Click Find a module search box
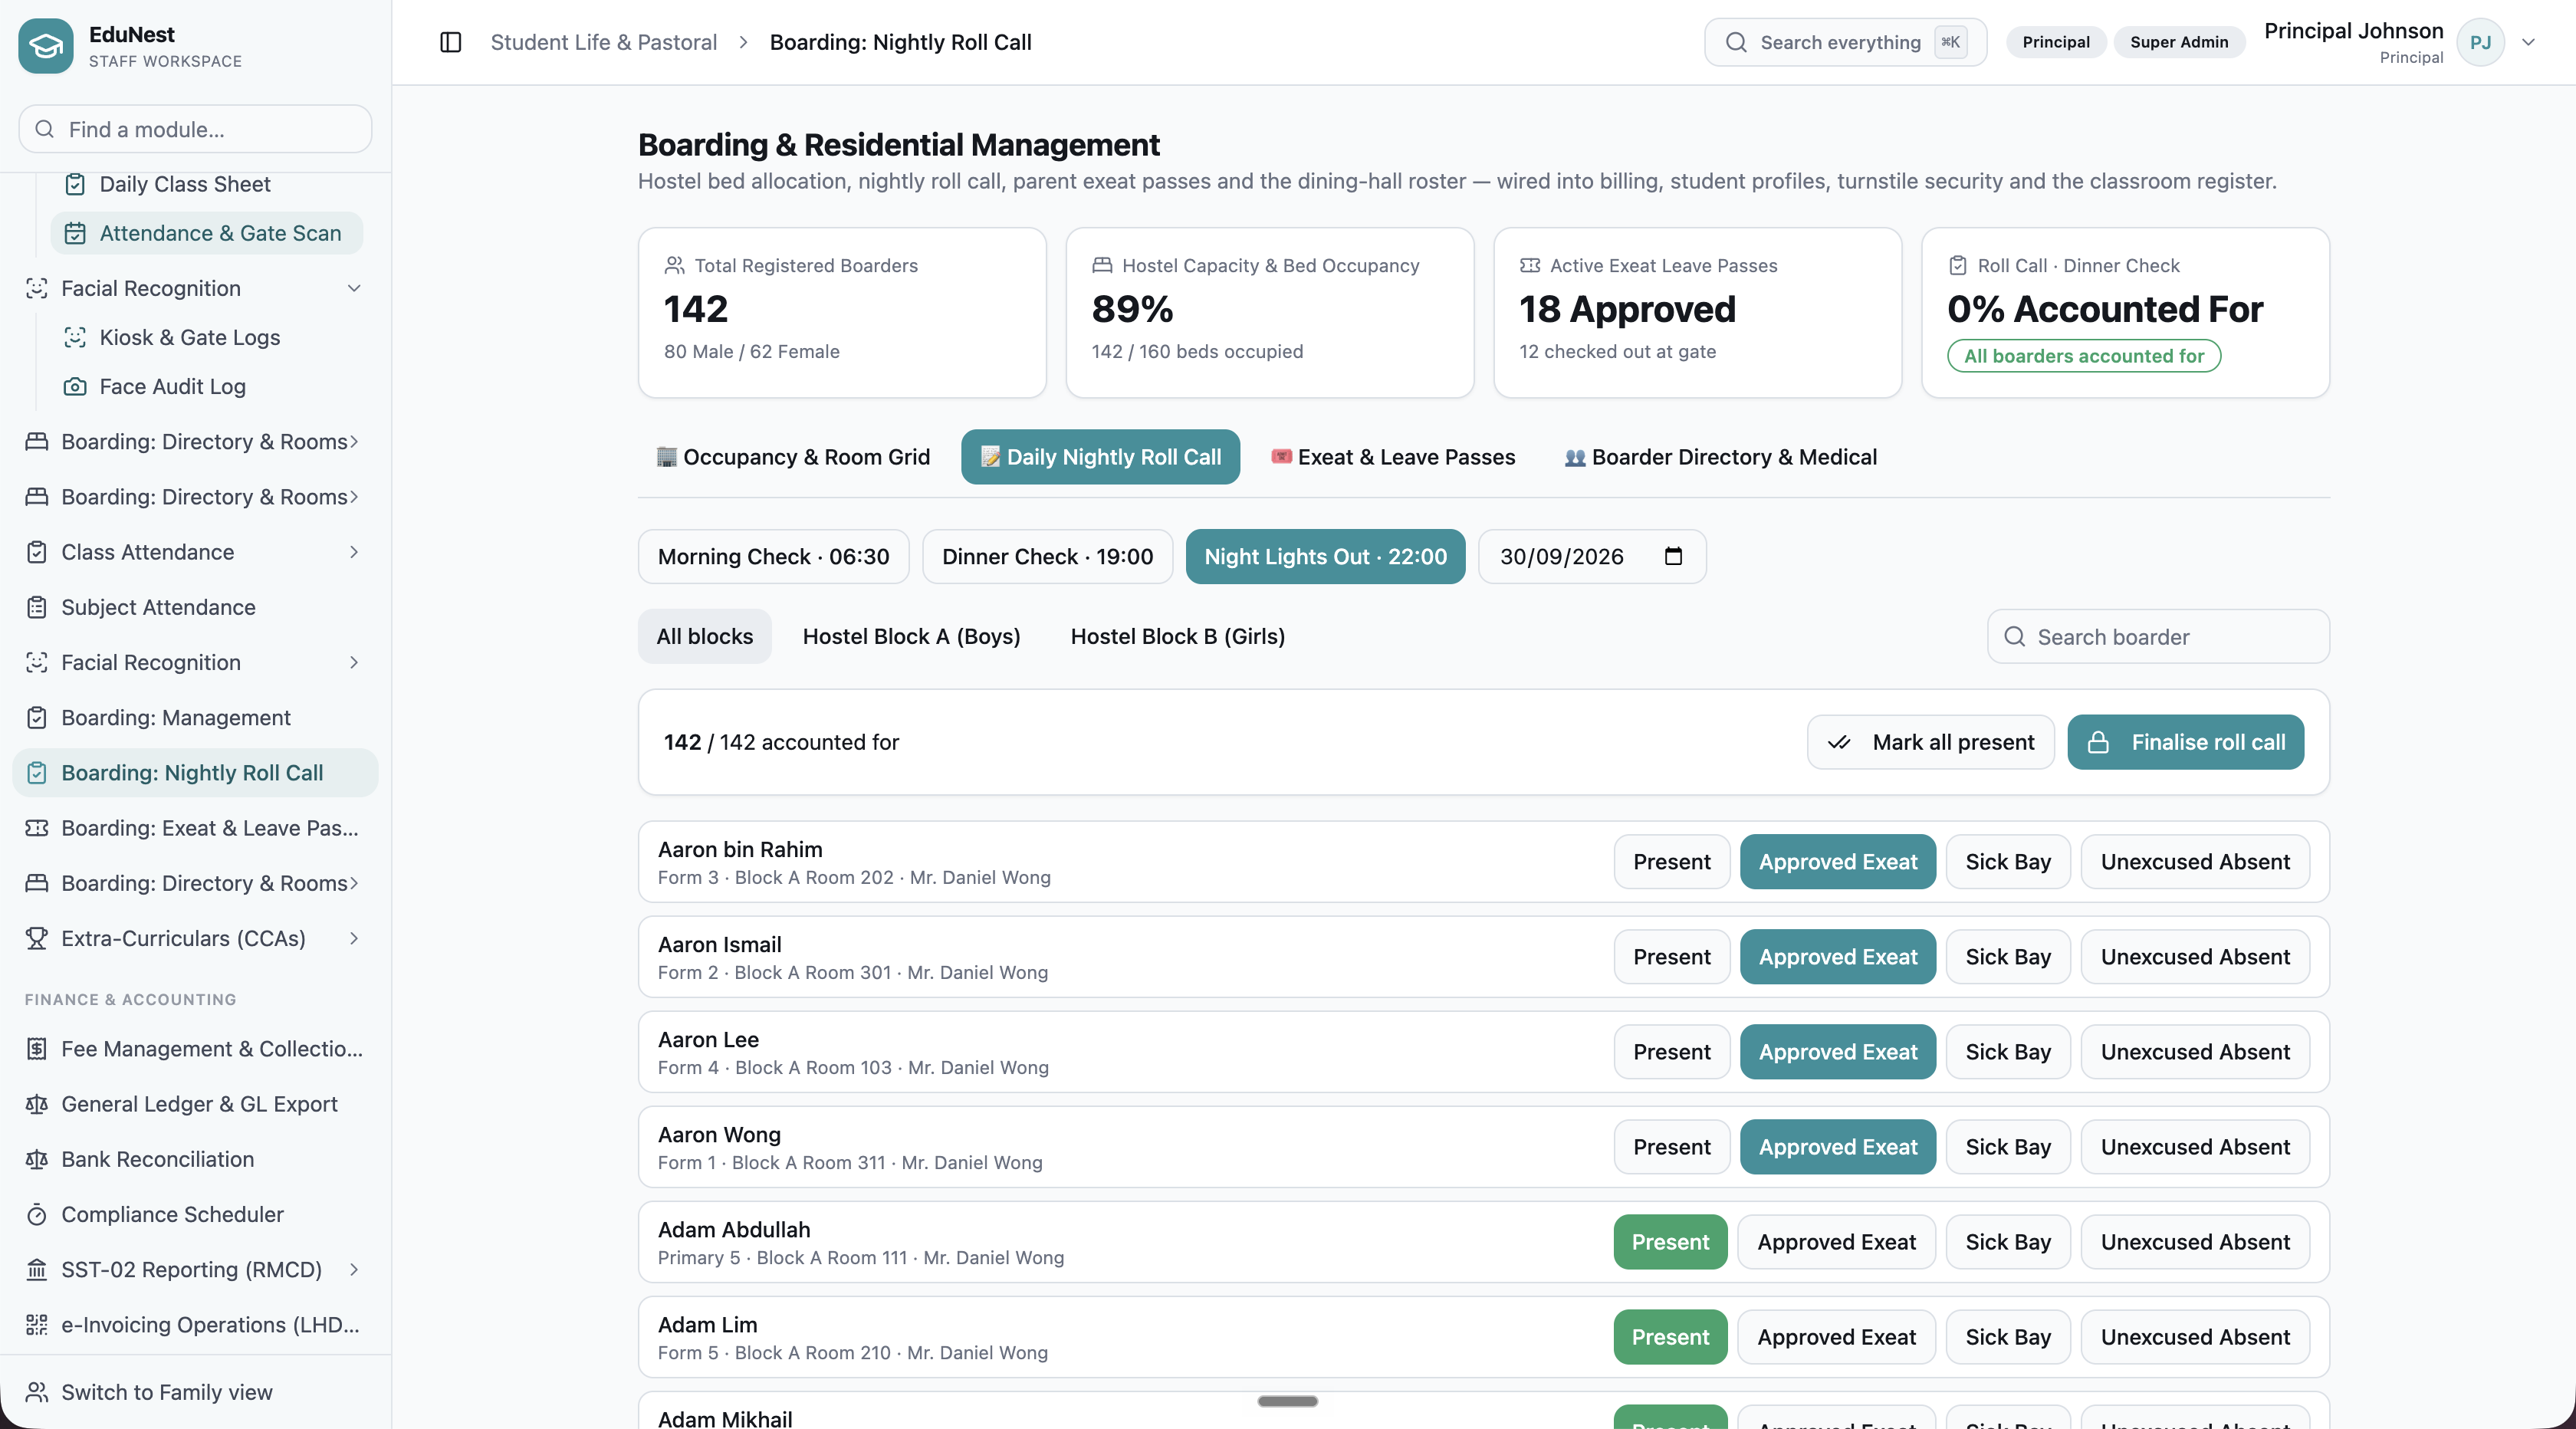Viewport: 2576px width, 1429px height. [x=195, y=129]
